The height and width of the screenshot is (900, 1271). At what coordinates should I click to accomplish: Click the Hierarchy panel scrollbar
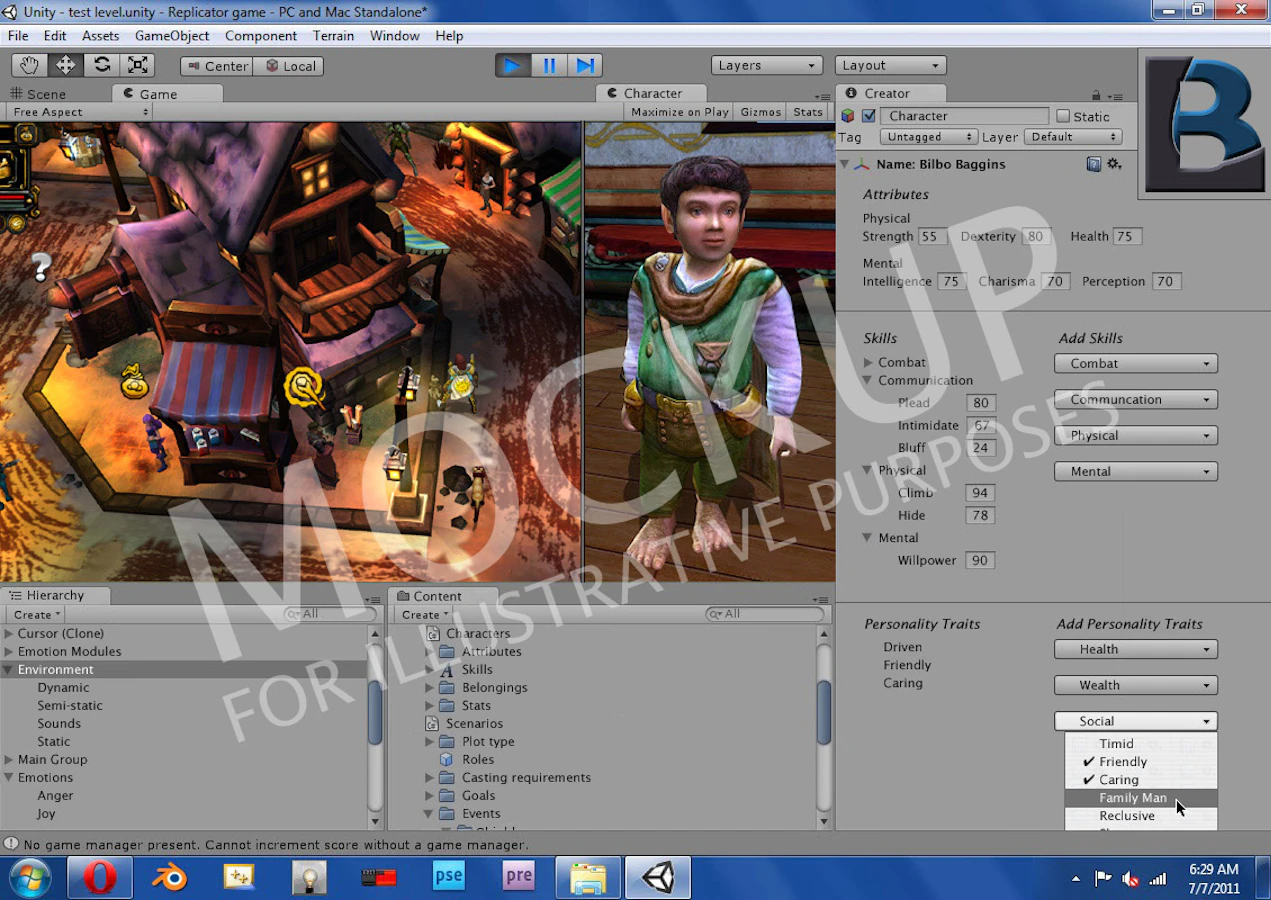(375, 712)
